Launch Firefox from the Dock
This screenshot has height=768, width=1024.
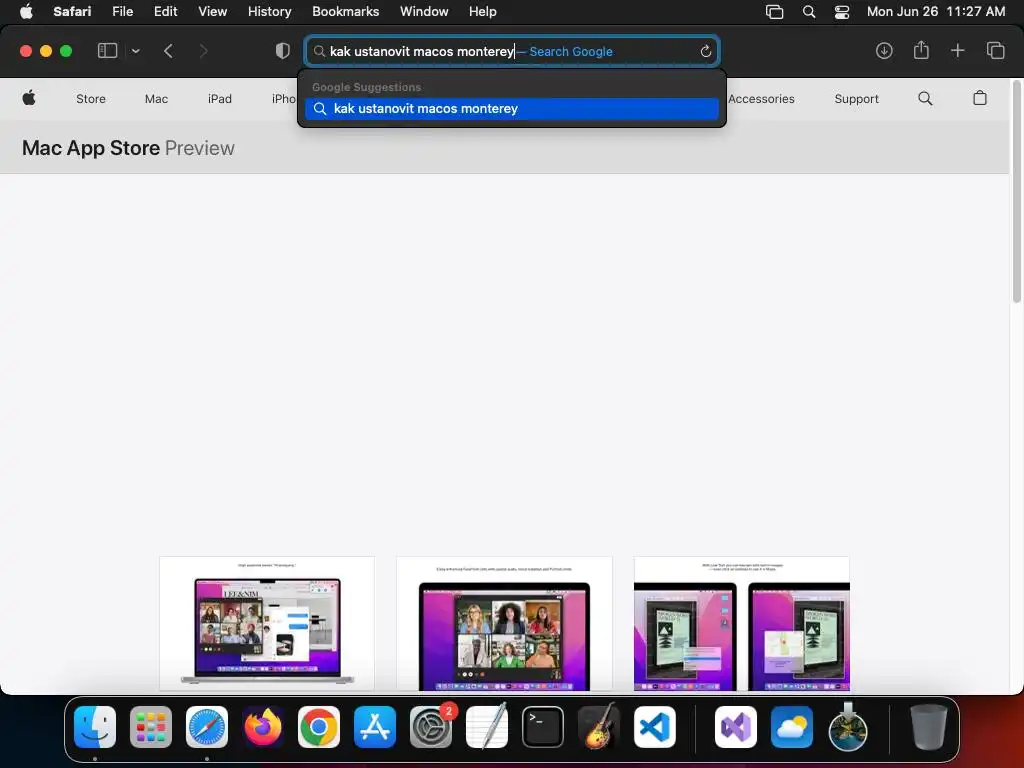263,727
